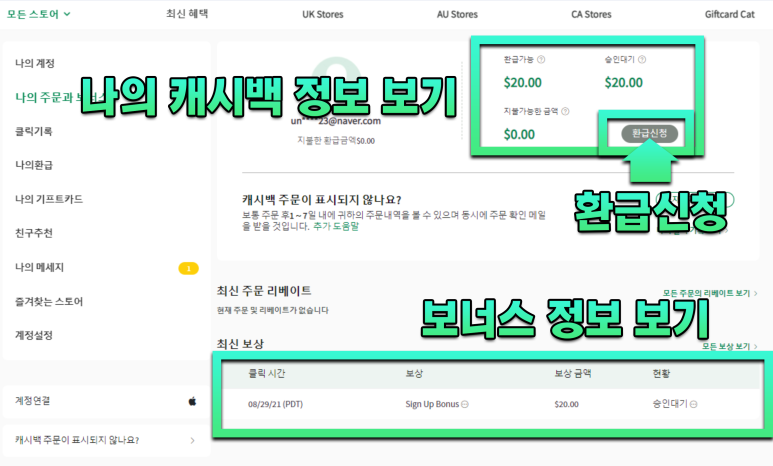The image size is (773, 466).
Task: Click the yellow notification badge on 나의 메세지
Action: click(188, 268)
